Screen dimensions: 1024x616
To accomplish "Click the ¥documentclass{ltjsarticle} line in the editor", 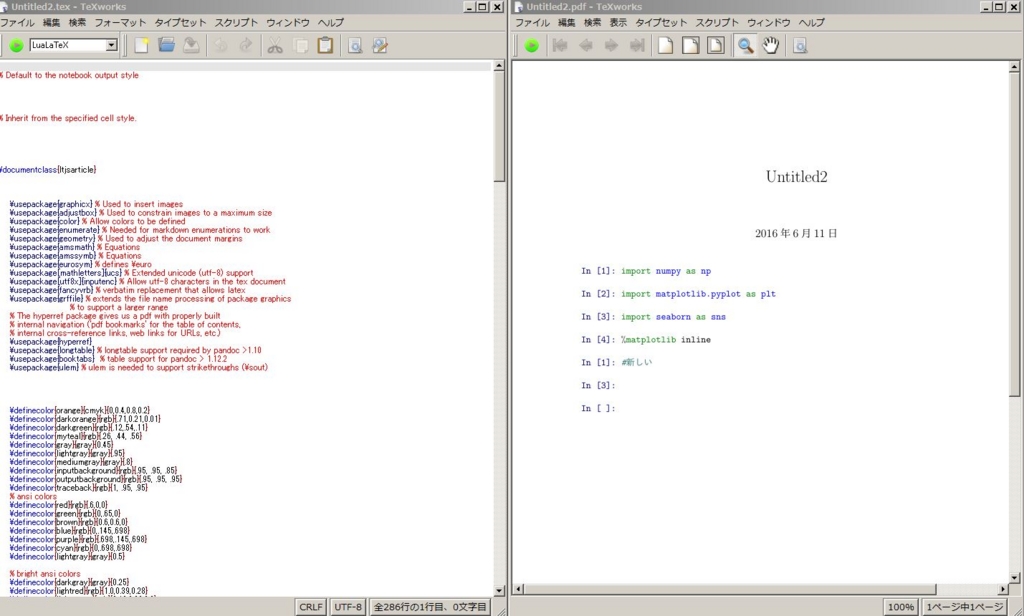I will (x=48, y=170).
